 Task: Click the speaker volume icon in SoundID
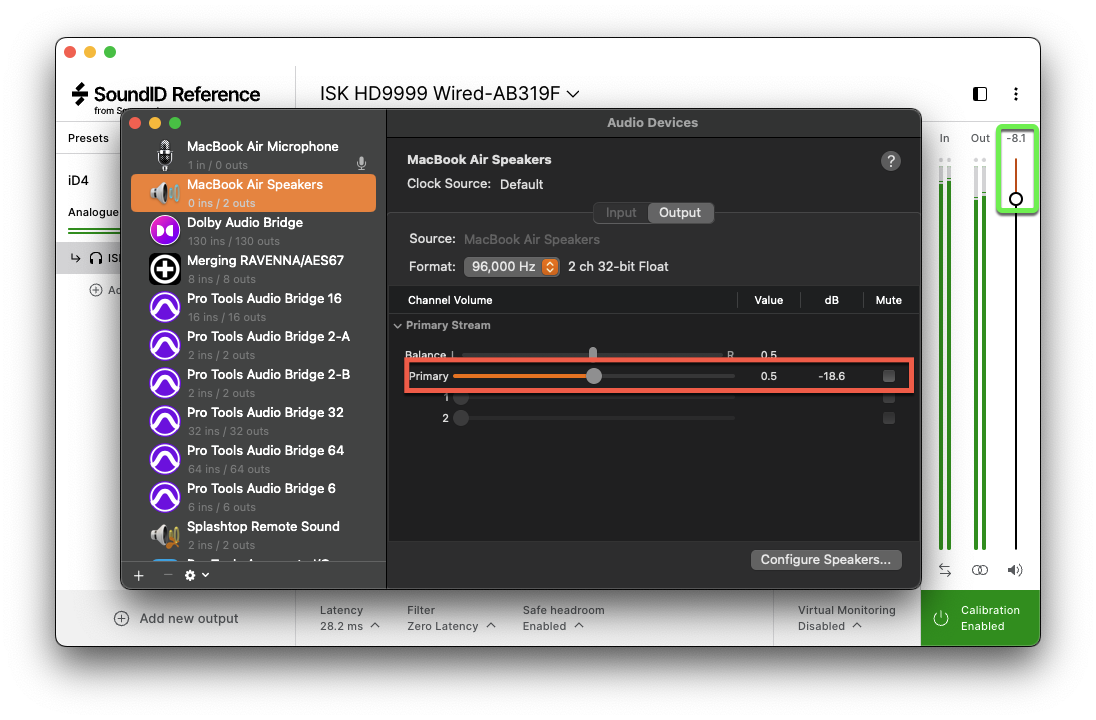1015,570
